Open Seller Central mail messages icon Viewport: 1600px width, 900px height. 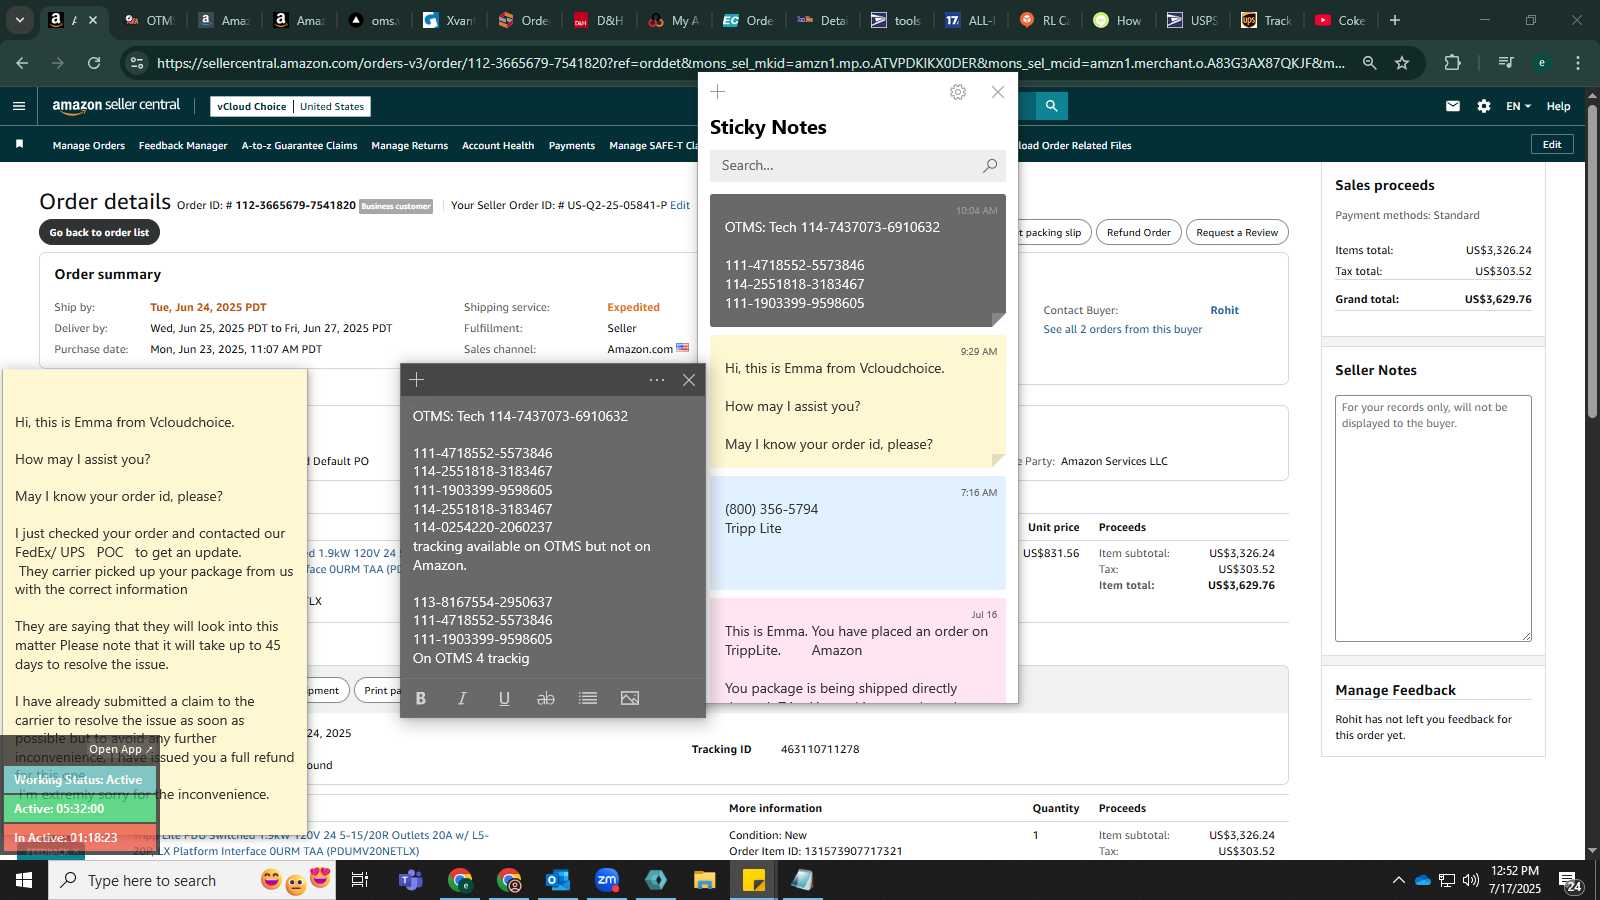click(x=1453, y=106)
